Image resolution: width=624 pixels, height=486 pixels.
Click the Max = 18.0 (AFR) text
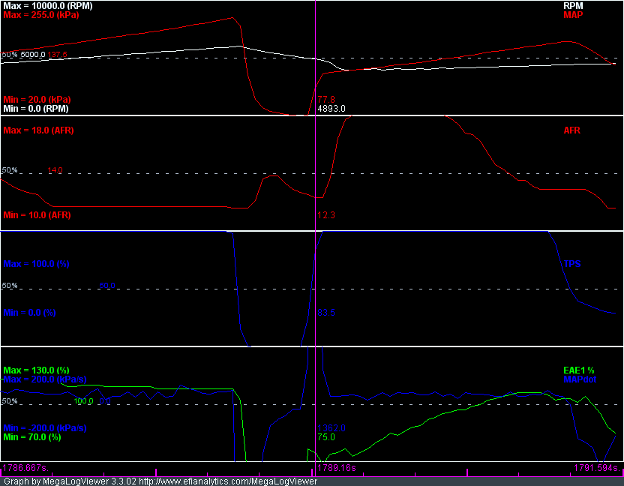tap(39, 130)
